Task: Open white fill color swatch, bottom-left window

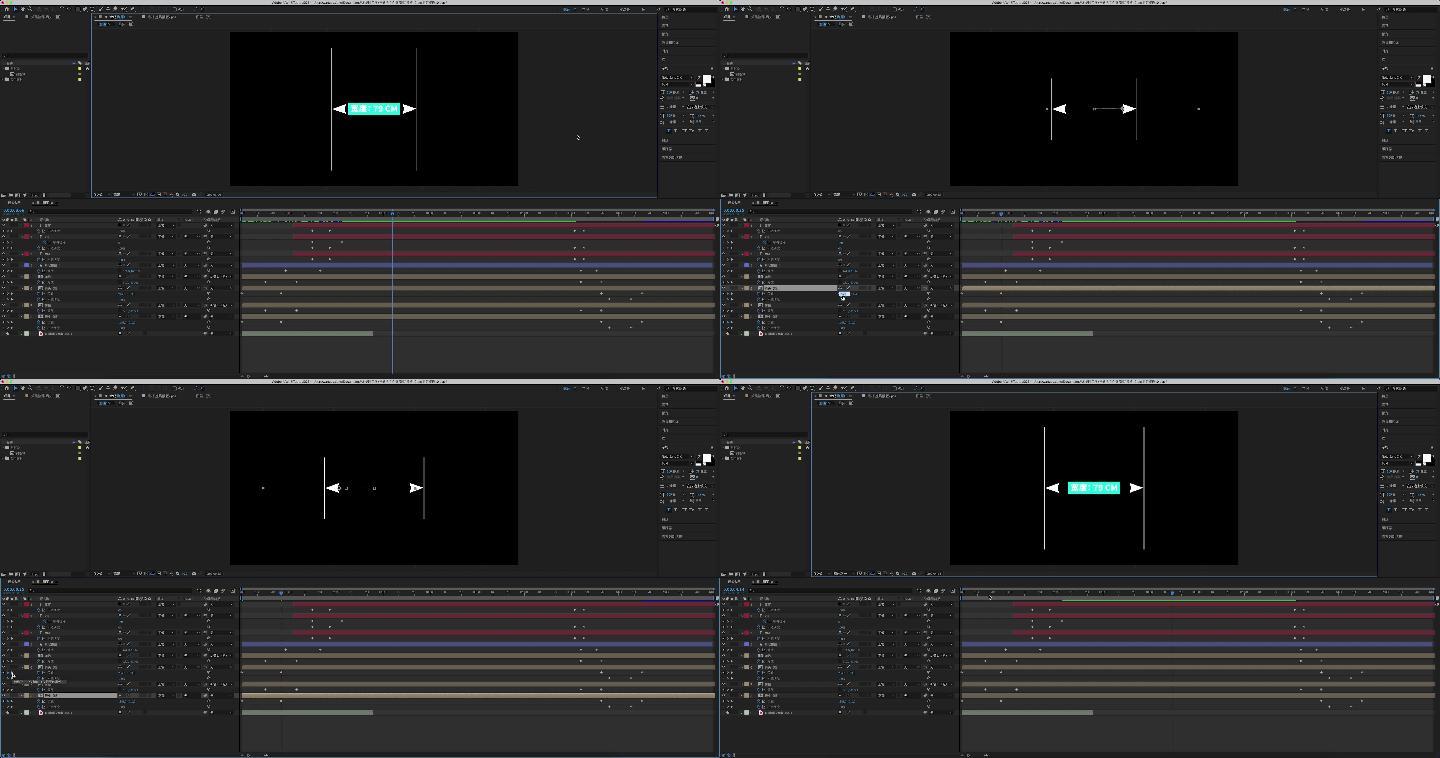Action: tap(706, 458)
